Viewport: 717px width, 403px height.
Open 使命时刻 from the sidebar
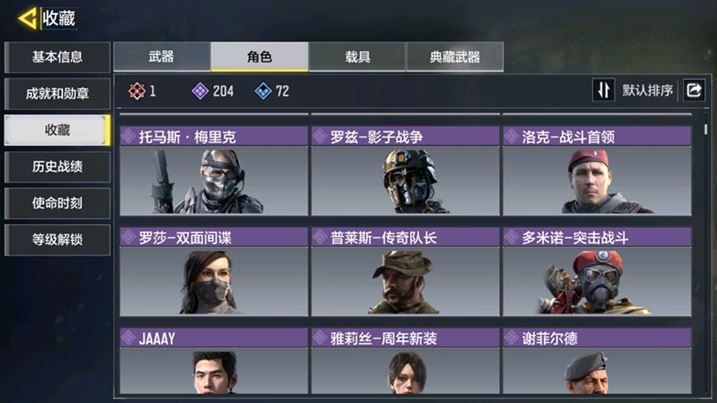(57, 203)
